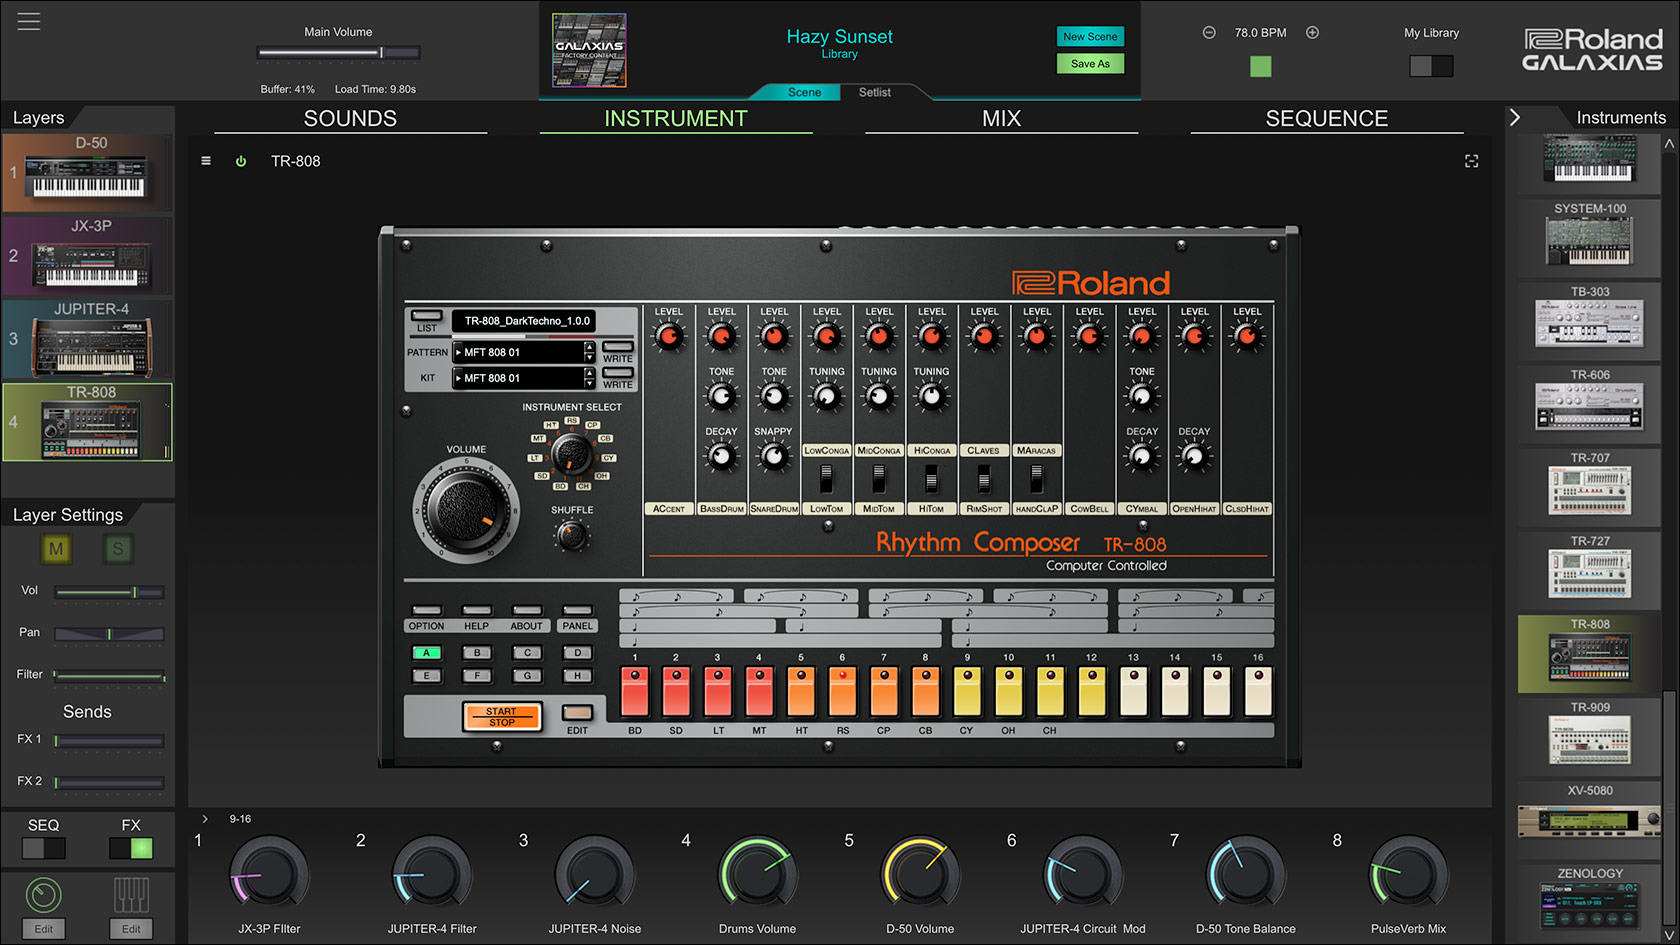1680x945 pixels.
Task: Choose ZENOLOGY from Instruments browser
Action: pos(1590,900)
